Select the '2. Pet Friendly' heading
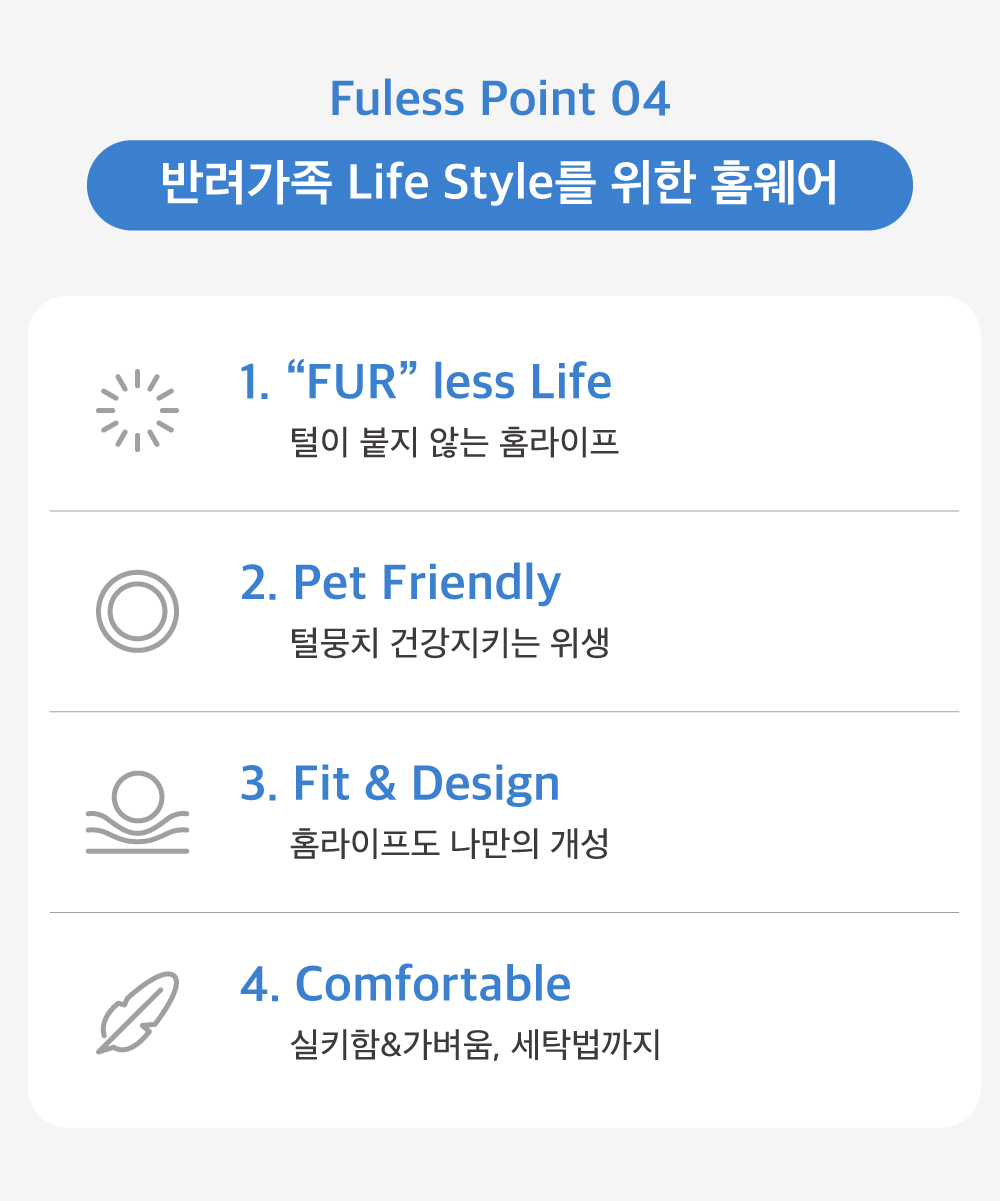This screenshot has width=1000, height=1201. tap(400, 583)
